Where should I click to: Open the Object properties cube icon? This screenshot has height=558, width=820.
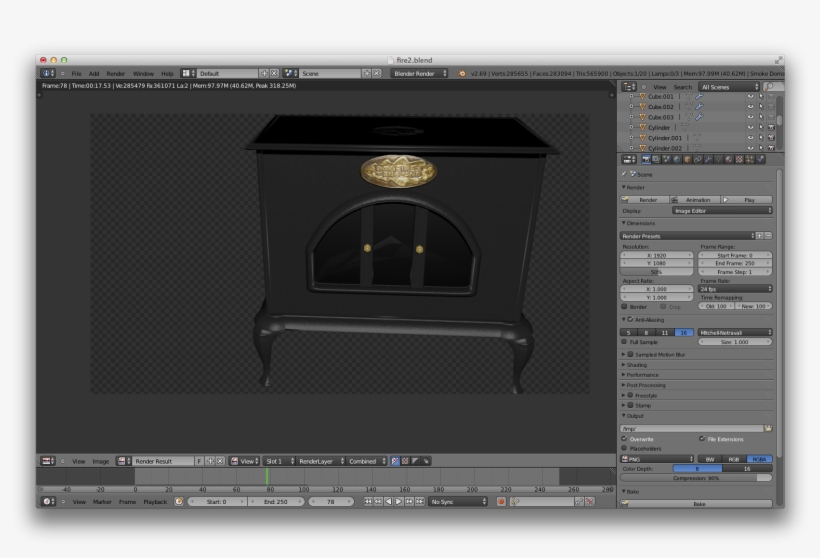tap(688, 160)
